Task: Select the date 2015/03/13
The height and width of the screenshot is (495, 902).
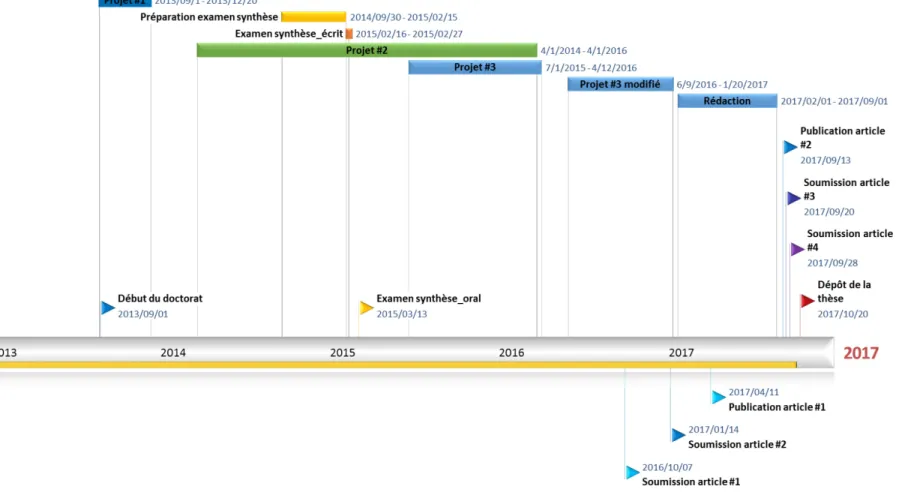Action: [x=402, y=314]
